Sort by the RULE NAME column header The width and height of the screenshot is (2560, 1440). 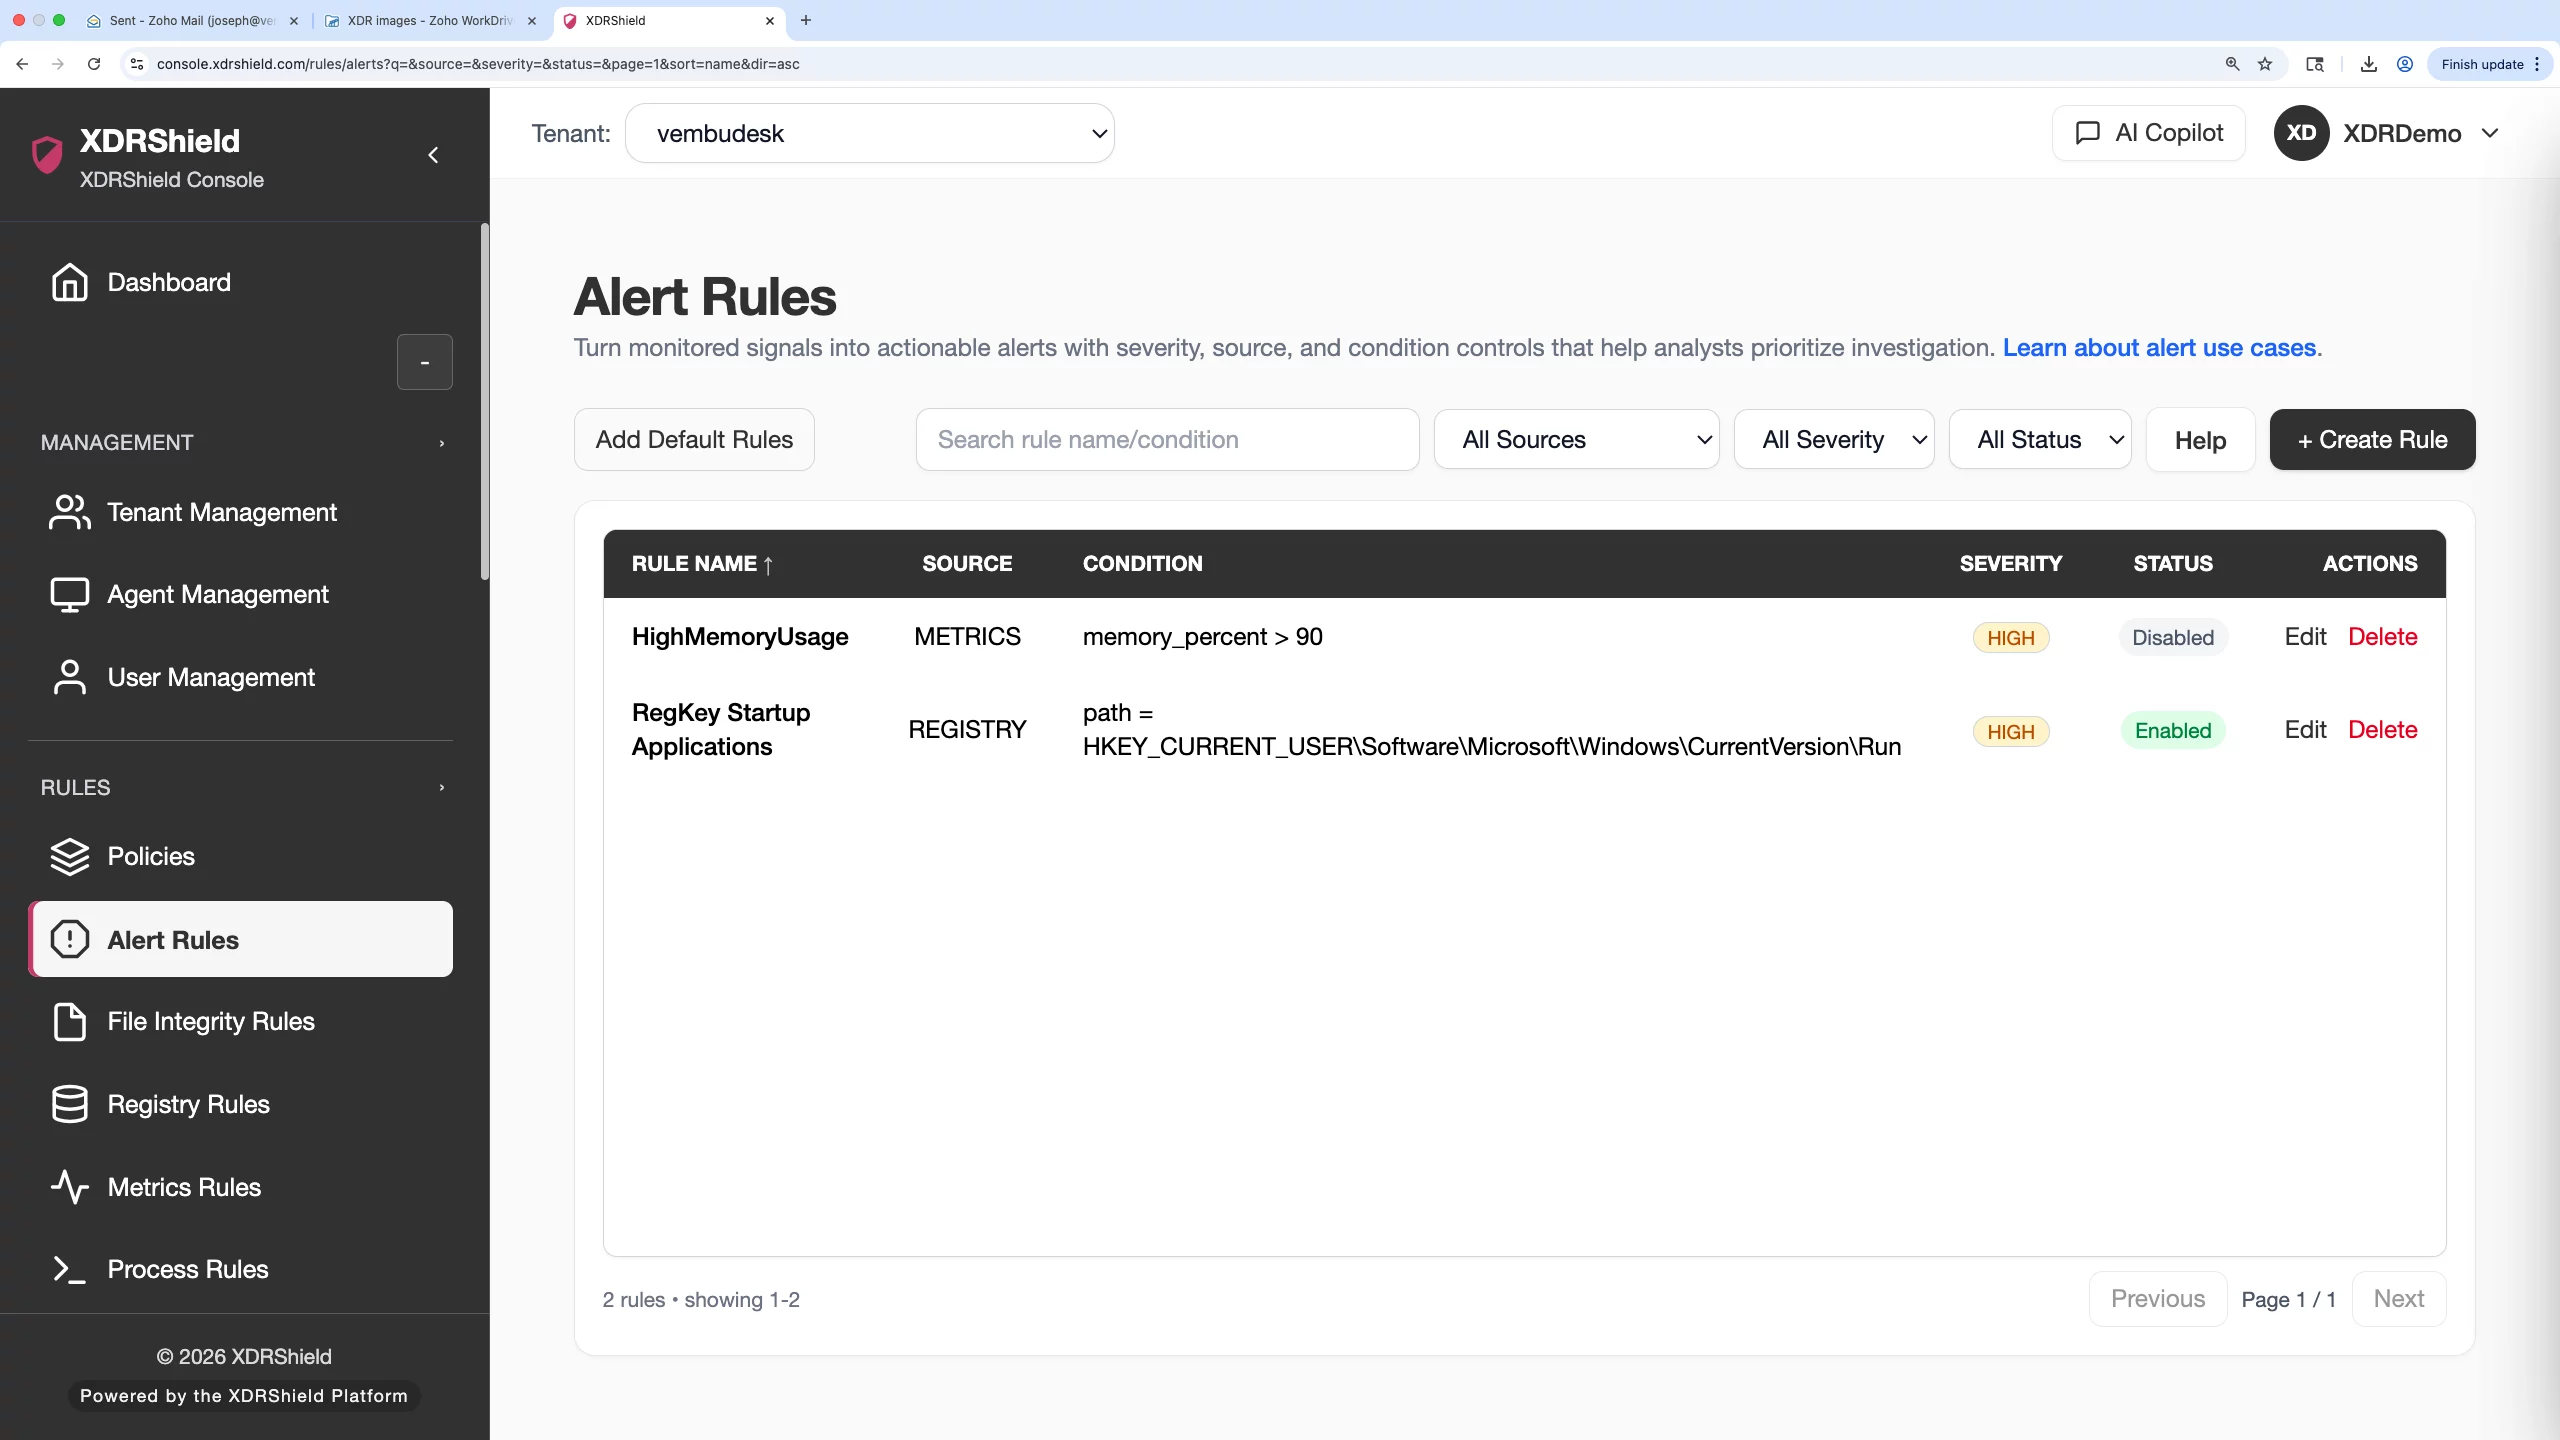point(702,564)
